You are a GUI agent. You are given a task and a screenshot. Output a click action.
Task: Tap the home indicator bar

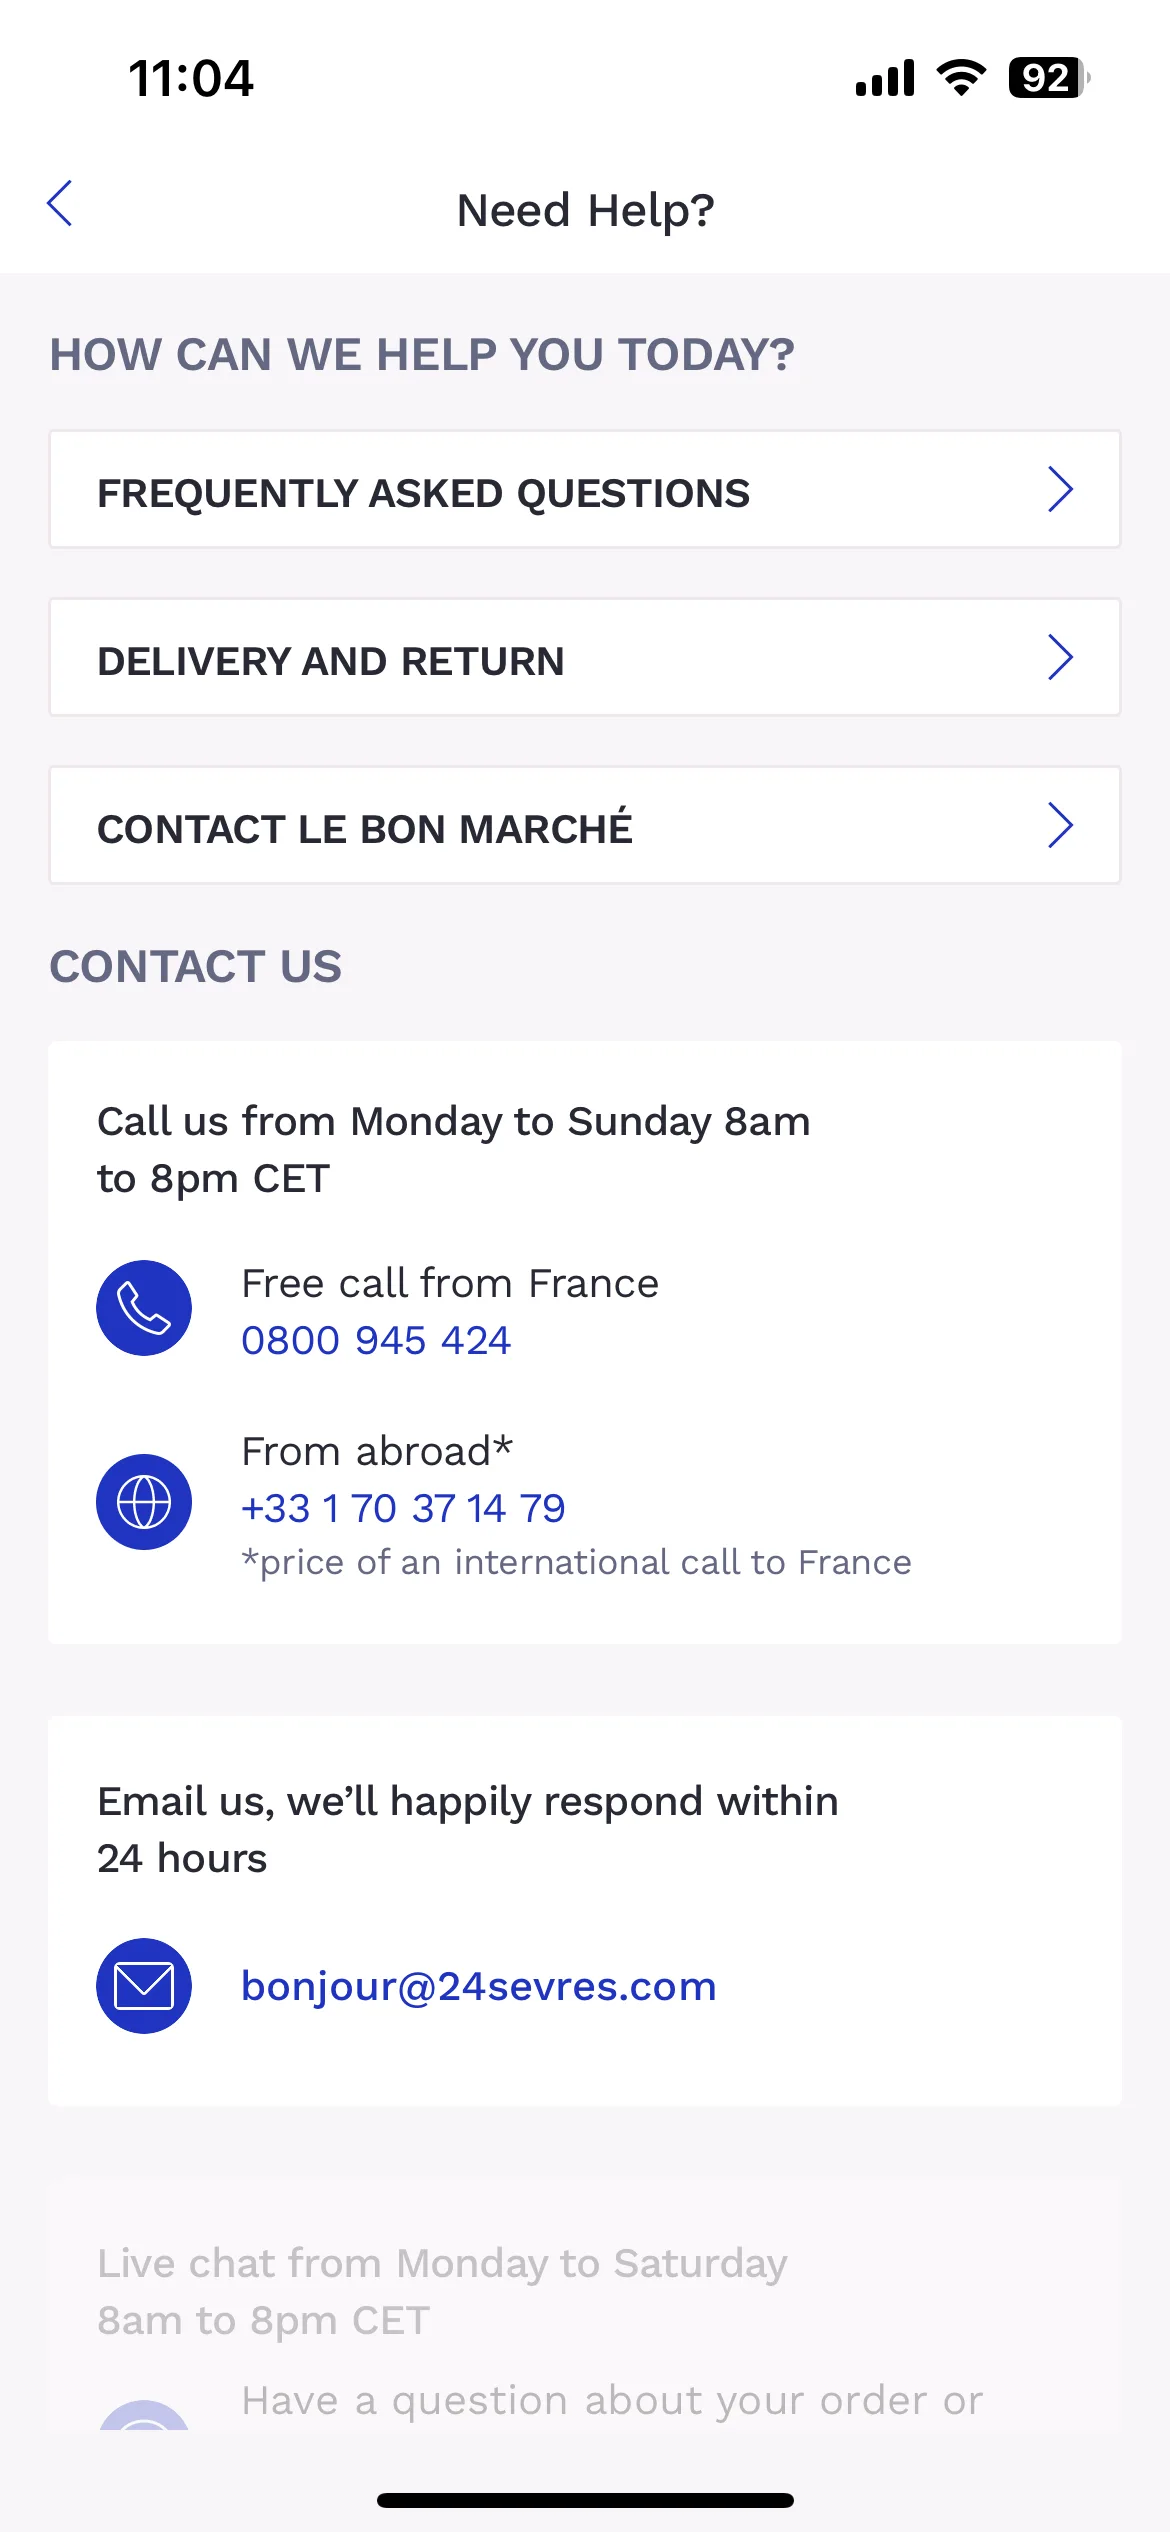[585, 2500]
